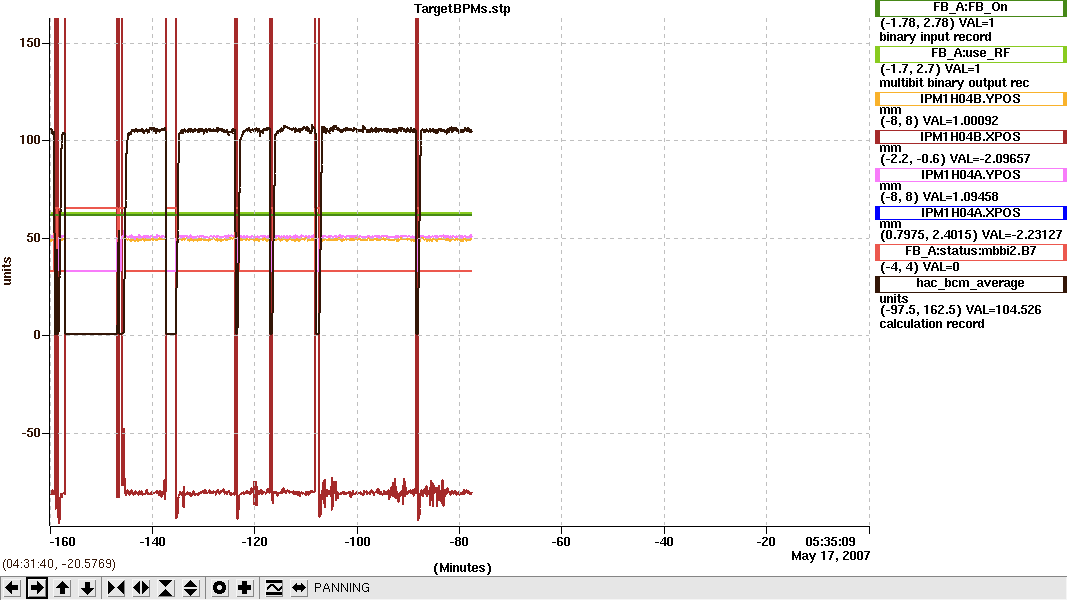Screen dimensions: 1067x600
Task: Select the IPM1H04B.XPOS curve label
Action: pos(970,137)
